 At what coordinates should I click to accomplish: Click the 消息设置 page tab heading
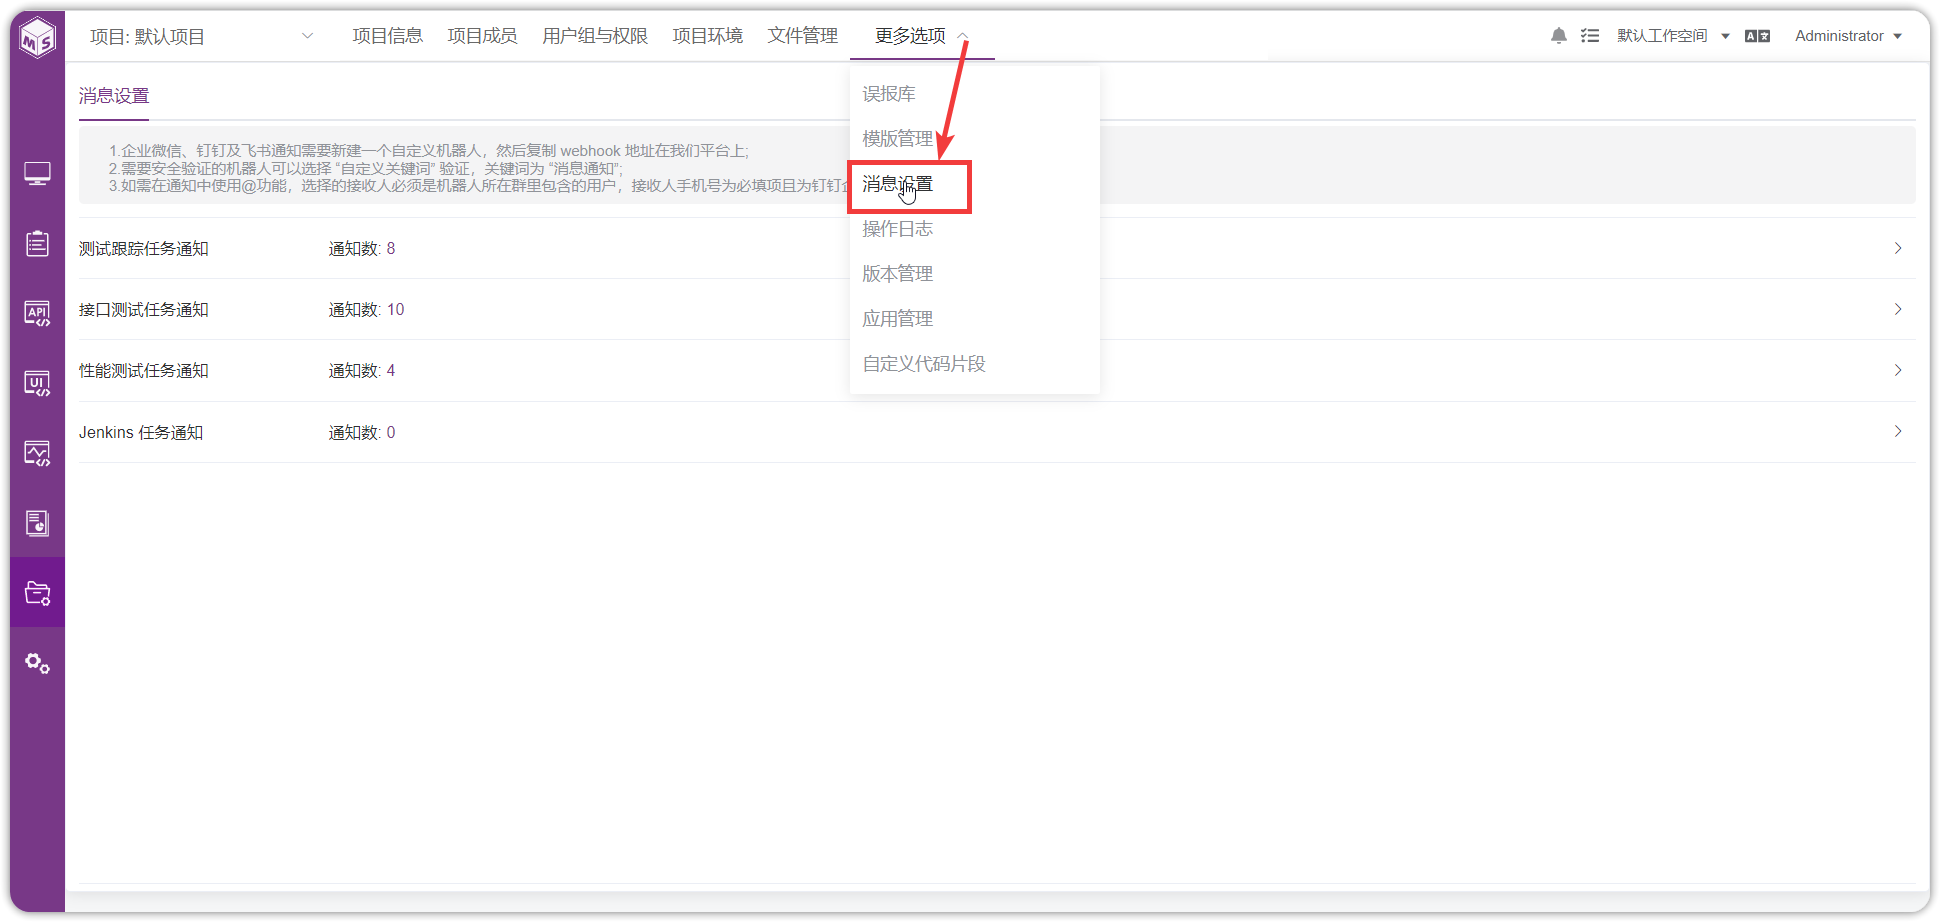point(114,96)
